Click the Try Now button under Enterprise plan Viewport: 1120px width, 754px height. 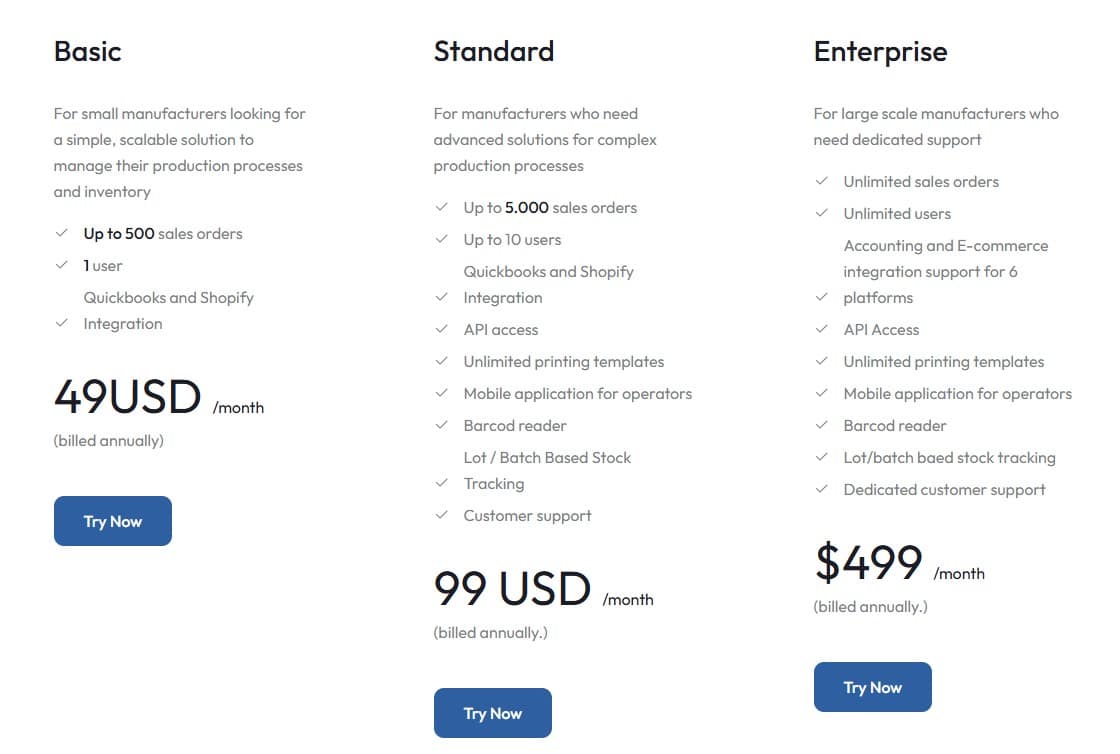872,687
